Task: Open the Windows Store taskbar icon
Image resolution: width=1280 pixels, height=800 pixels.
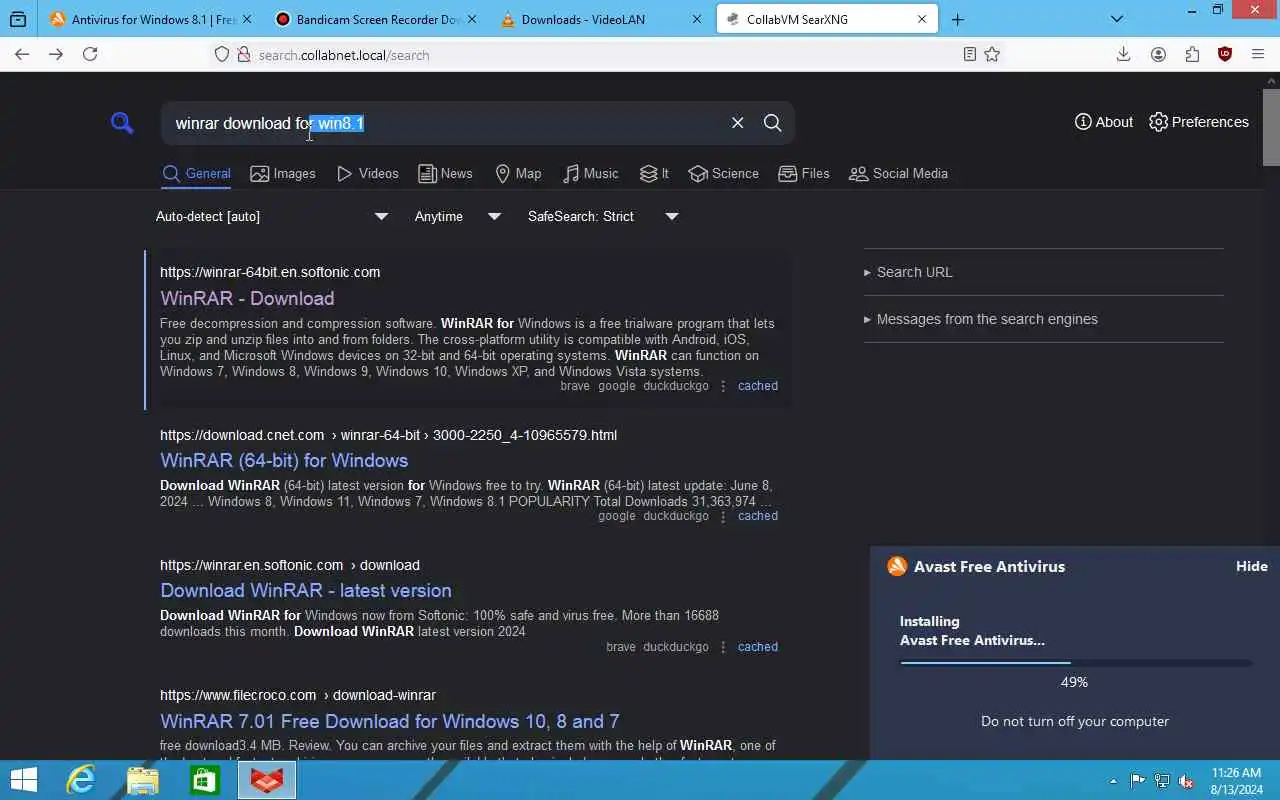Action: [205, 780]
